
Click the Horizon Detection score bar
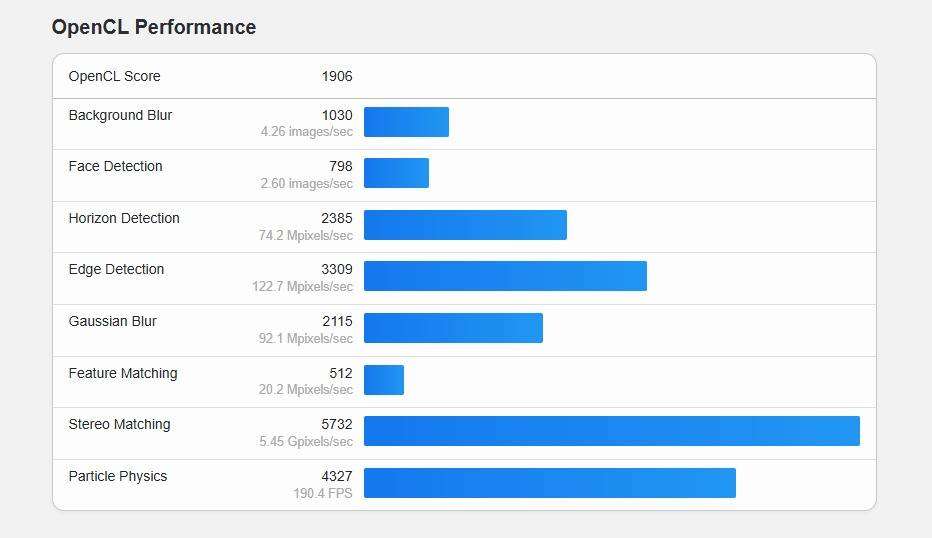(465, 225)
